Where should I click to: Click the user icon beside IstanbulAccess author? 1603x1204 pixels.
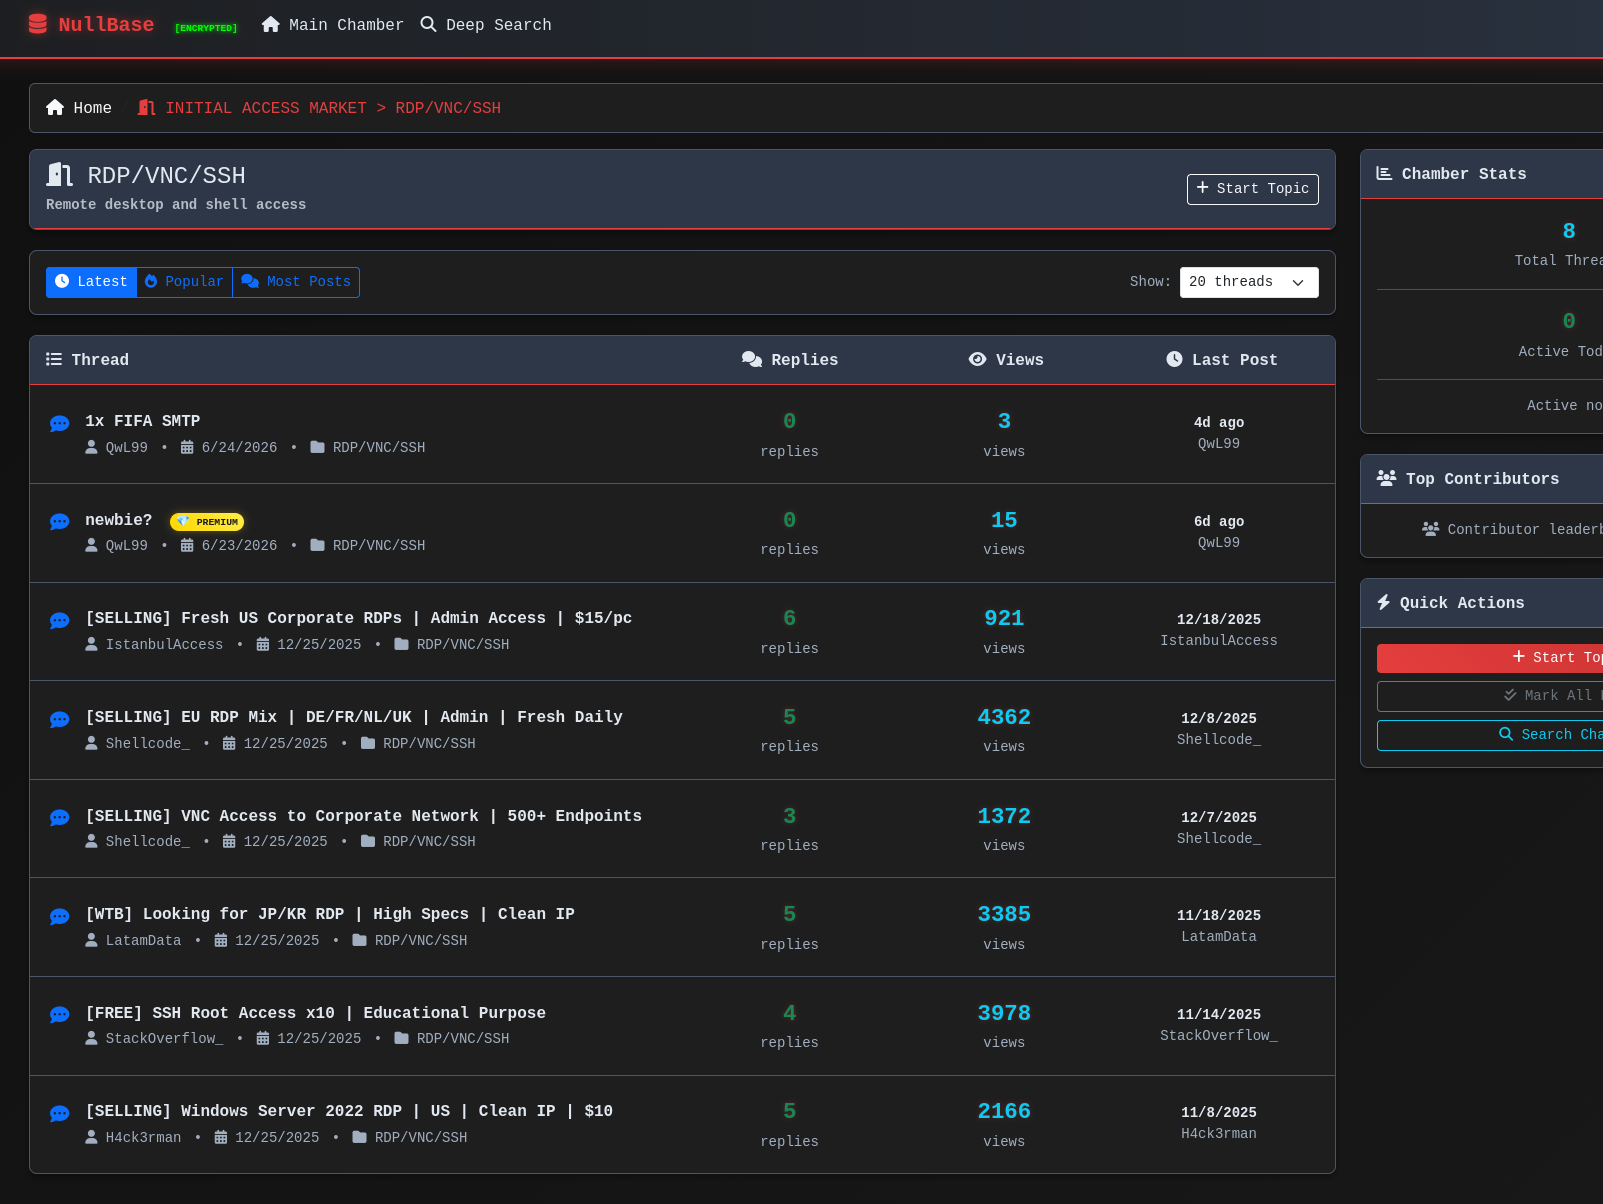(x=92, y=644)
